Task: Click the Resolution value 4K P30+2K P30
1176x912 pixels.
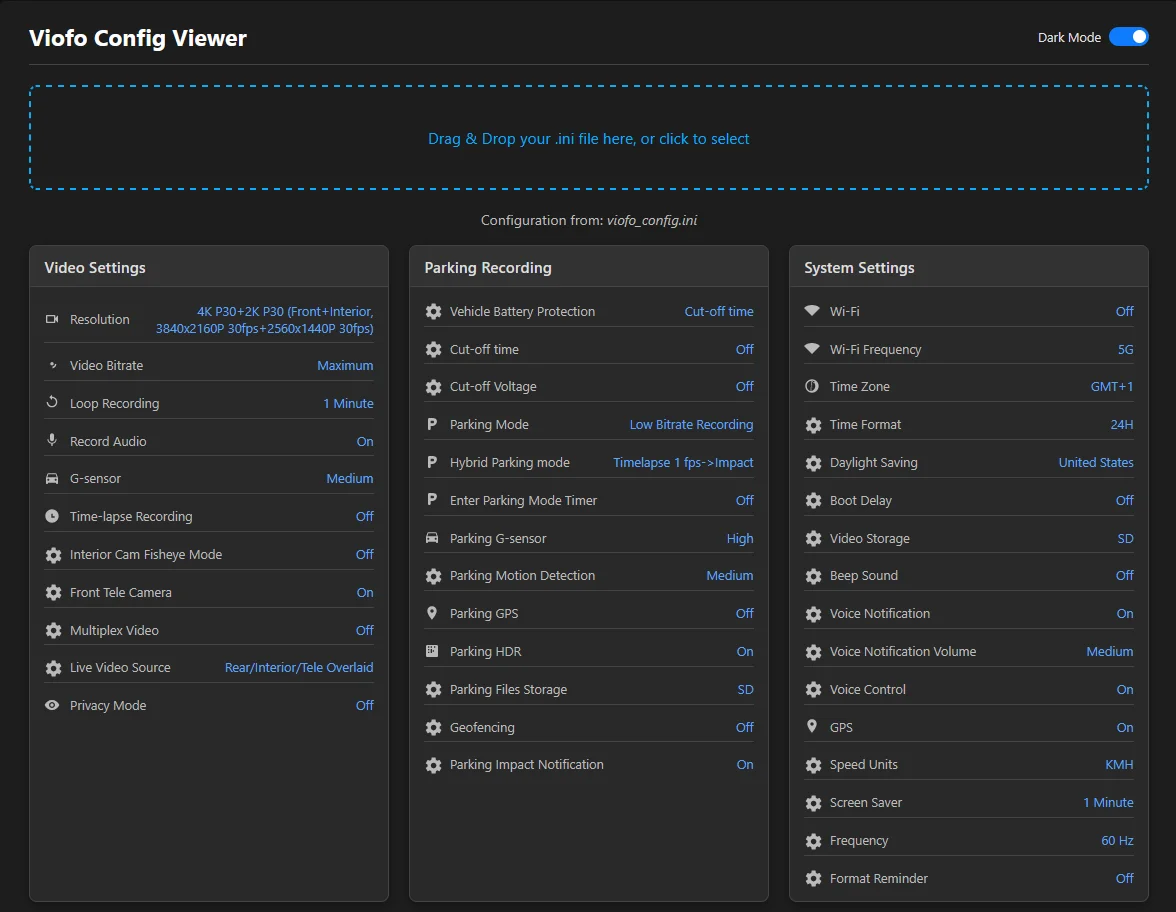Action: (265, 320)
